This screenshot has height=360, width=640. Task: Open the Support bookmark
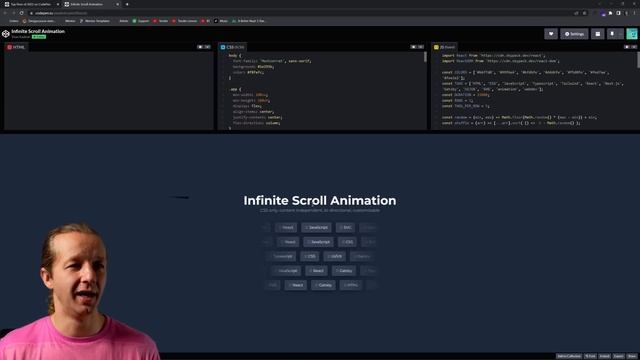(141, 21)
